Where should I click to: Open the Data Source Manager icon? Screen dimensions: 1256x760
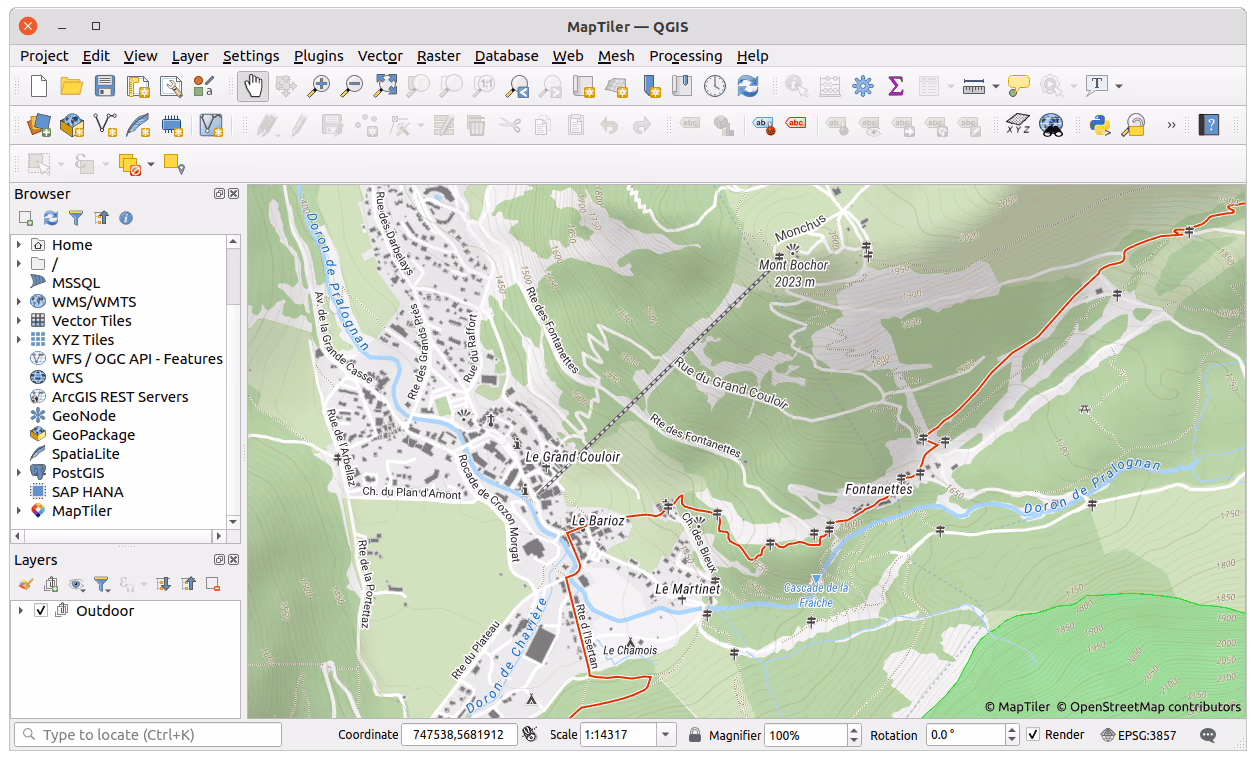[x=38, y=125]
